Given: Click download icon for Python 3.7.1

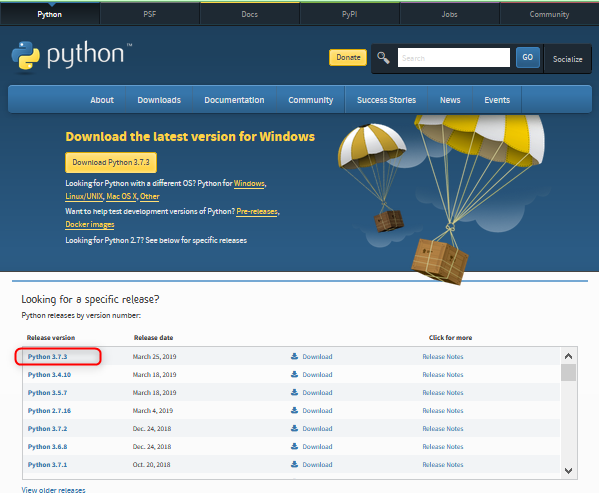Looking at the screenshot, I should (294, 464).
